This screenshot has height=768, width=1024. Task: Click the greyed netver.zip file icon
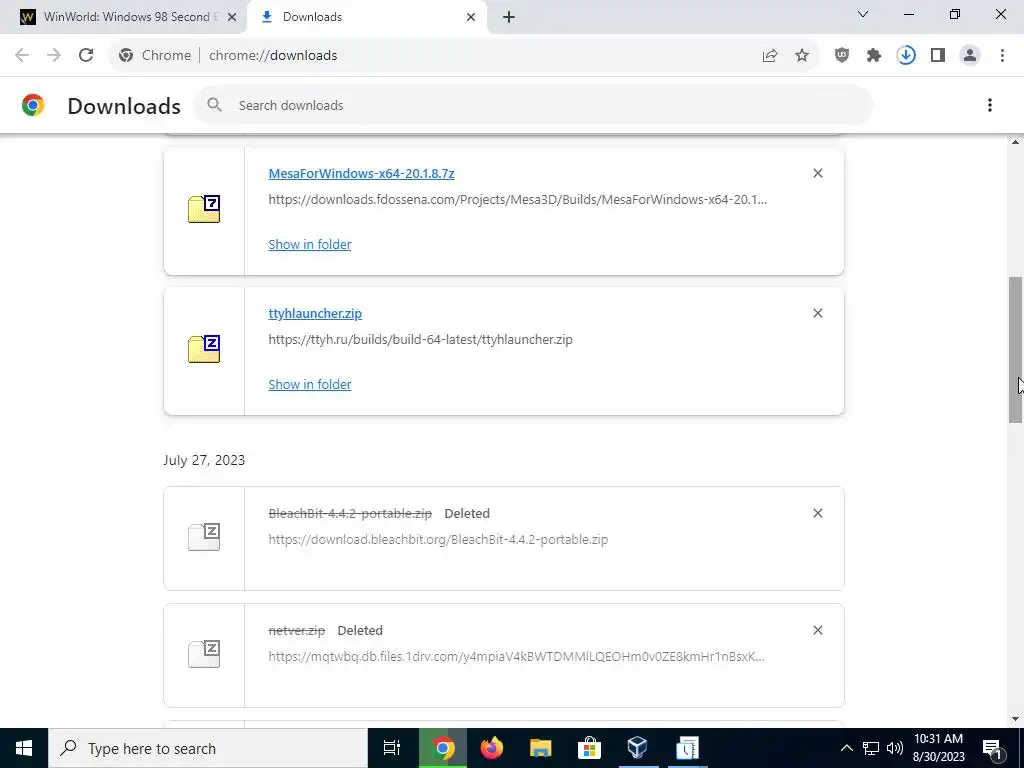pos(204,654)
